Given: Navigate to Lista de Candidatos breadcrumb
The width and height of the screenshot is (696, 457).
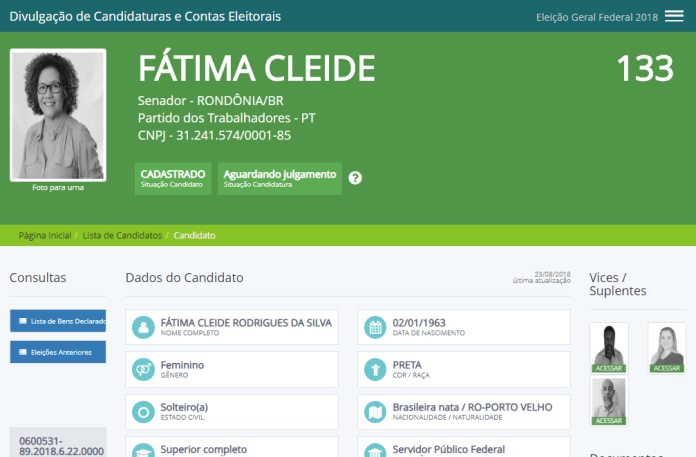Looking at the screenshot, I should pyautogui.click(x=122, y=236).
